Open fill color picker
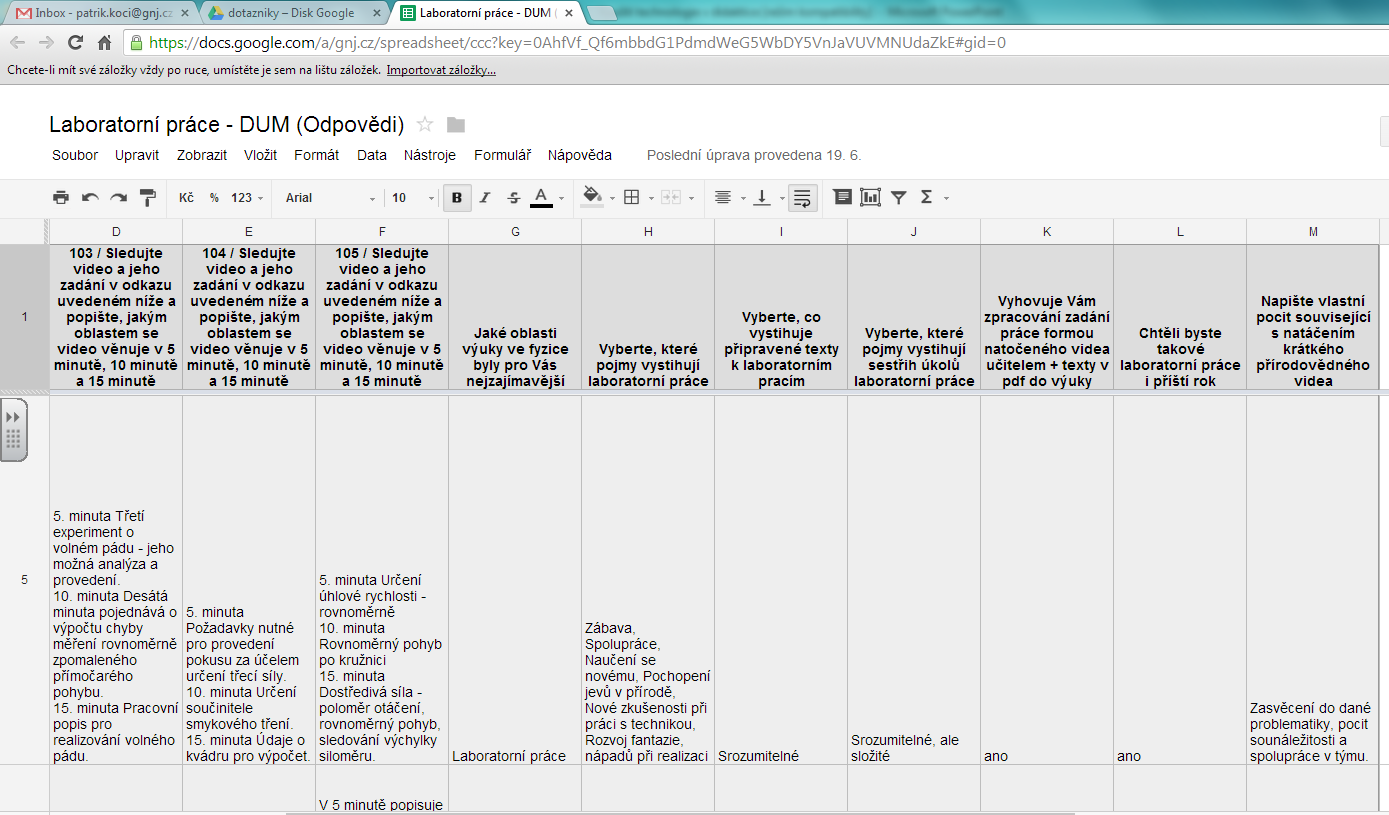 pos(596,198)
